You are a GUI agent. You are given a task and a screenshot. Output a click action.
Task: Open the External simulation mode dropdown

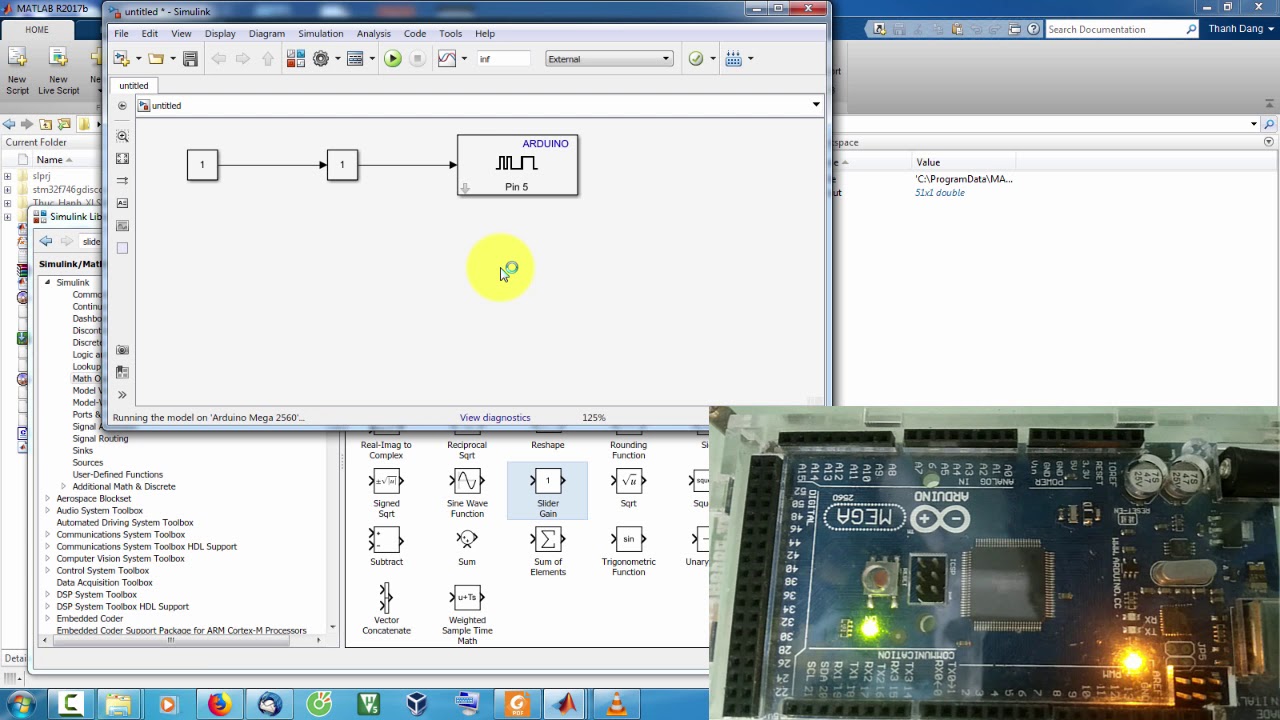609,59
